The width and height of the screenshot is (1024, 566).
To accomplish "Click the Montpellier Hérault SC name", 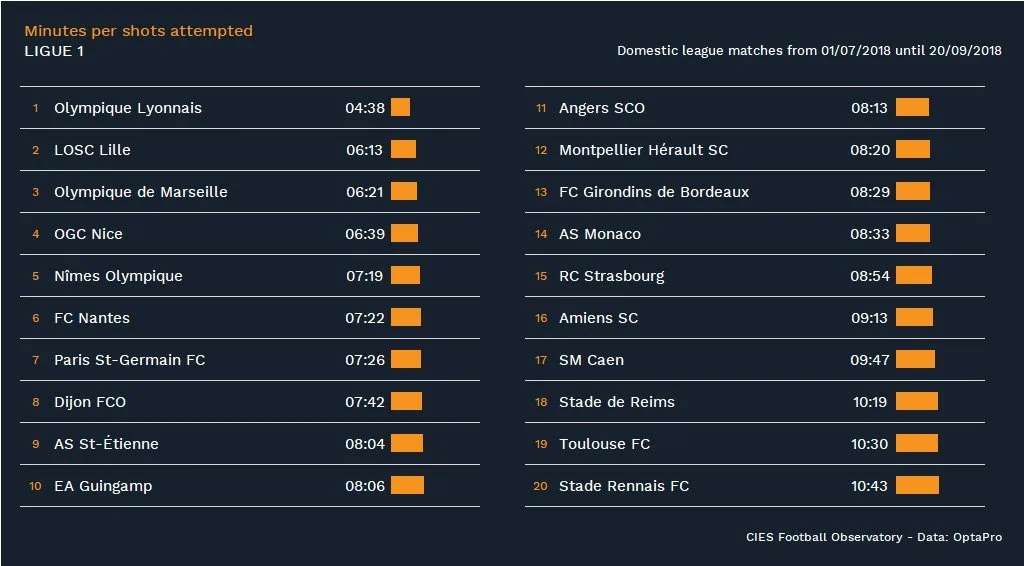I will [x=643, y=150].
